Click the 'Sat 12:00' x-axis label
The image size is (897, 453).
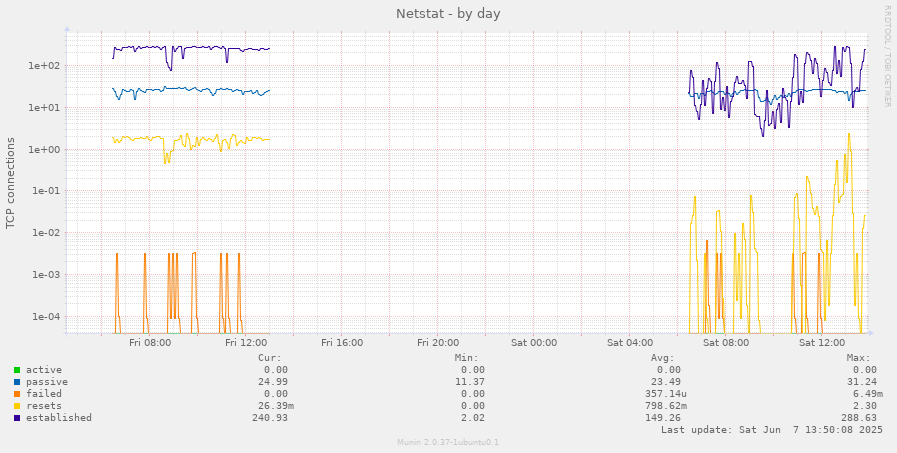tap(822, 343)
